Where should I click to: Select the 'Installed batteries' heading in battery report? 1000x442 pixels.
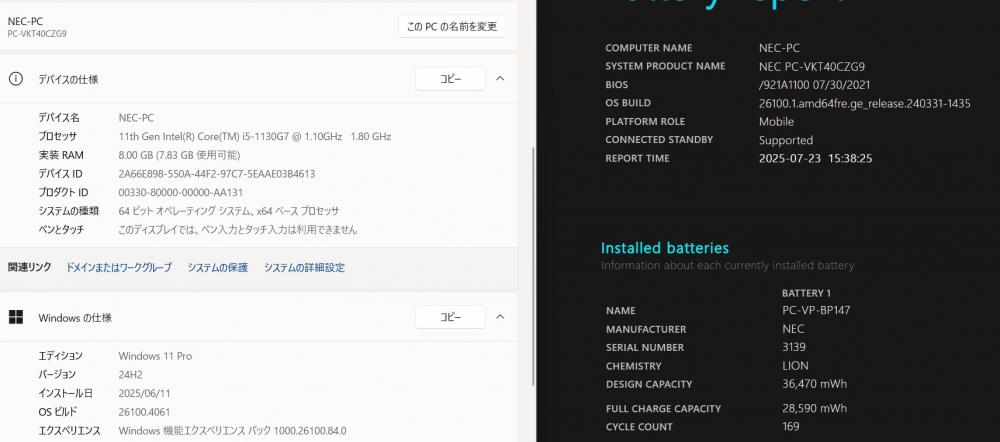(x=665, y=248)
